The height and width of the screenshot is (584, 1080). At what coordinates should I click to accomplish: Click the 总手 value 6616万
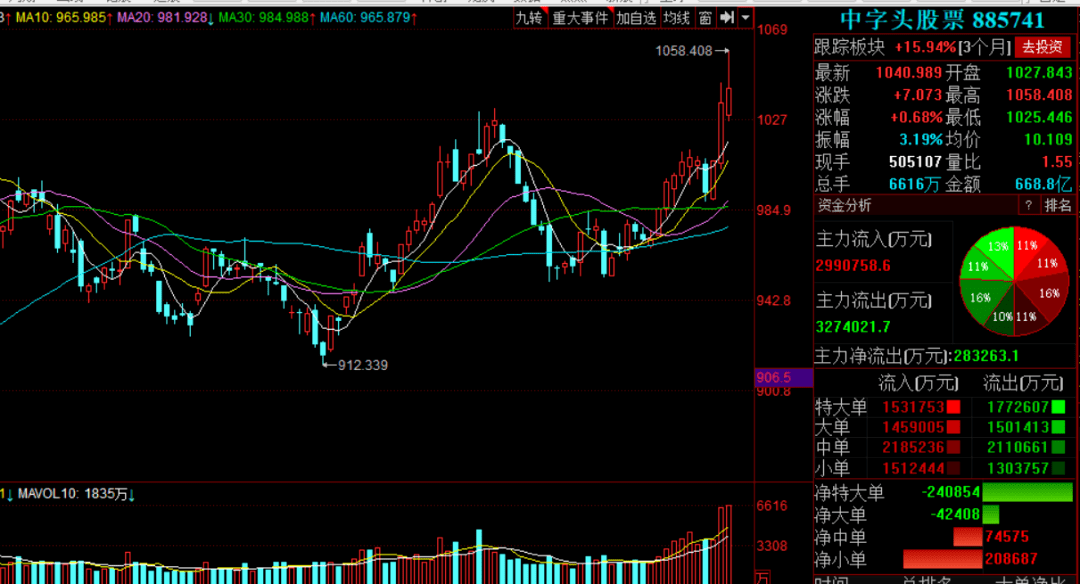[x=915, y=184]
